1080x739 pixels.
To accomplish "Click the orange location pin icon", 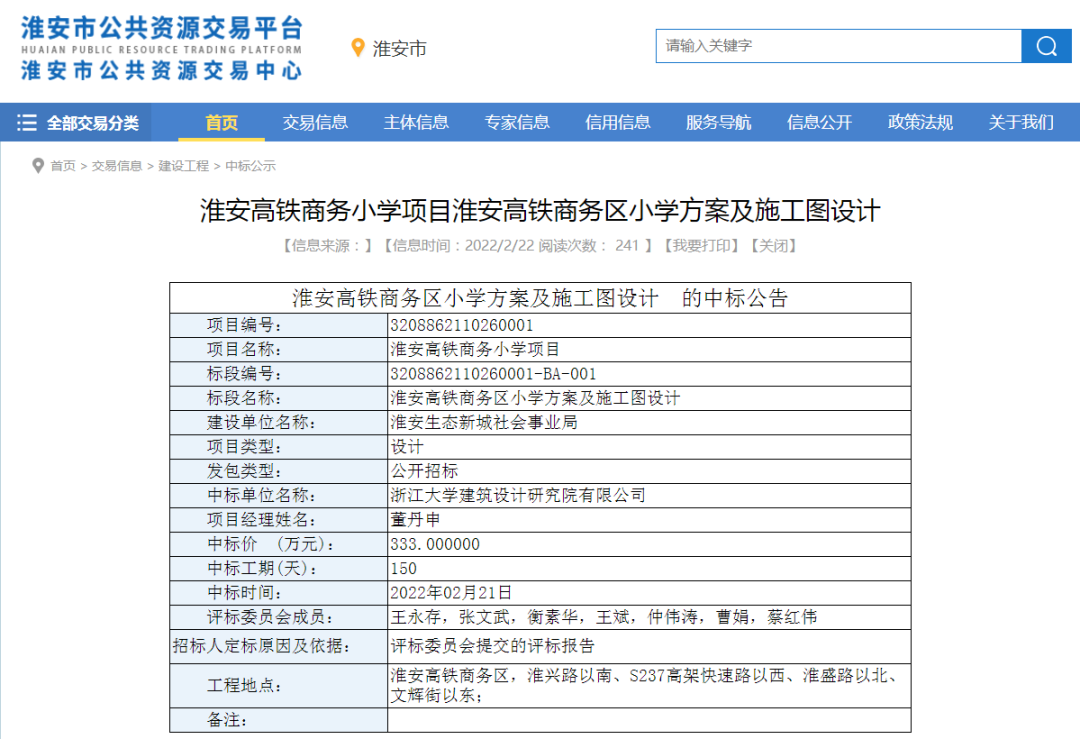I will [x=357, y=48].
